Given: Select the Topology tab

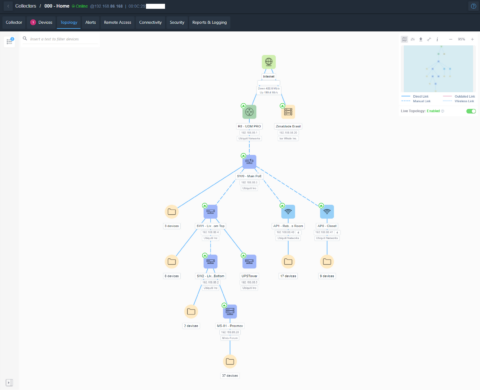Looking at the screenshot, I should point(69,22).
